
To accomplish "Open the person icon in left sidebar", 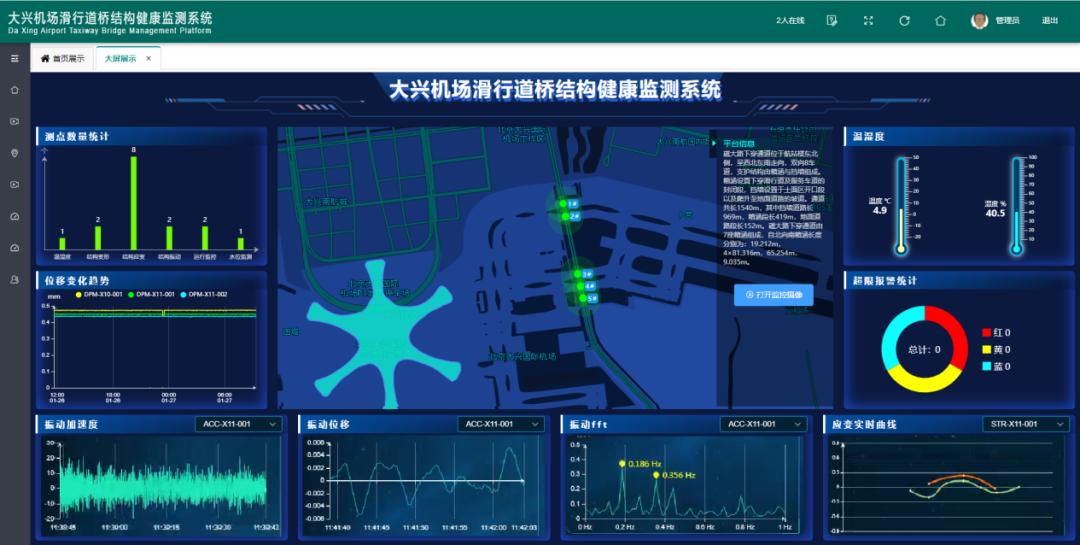I will 14,279.
